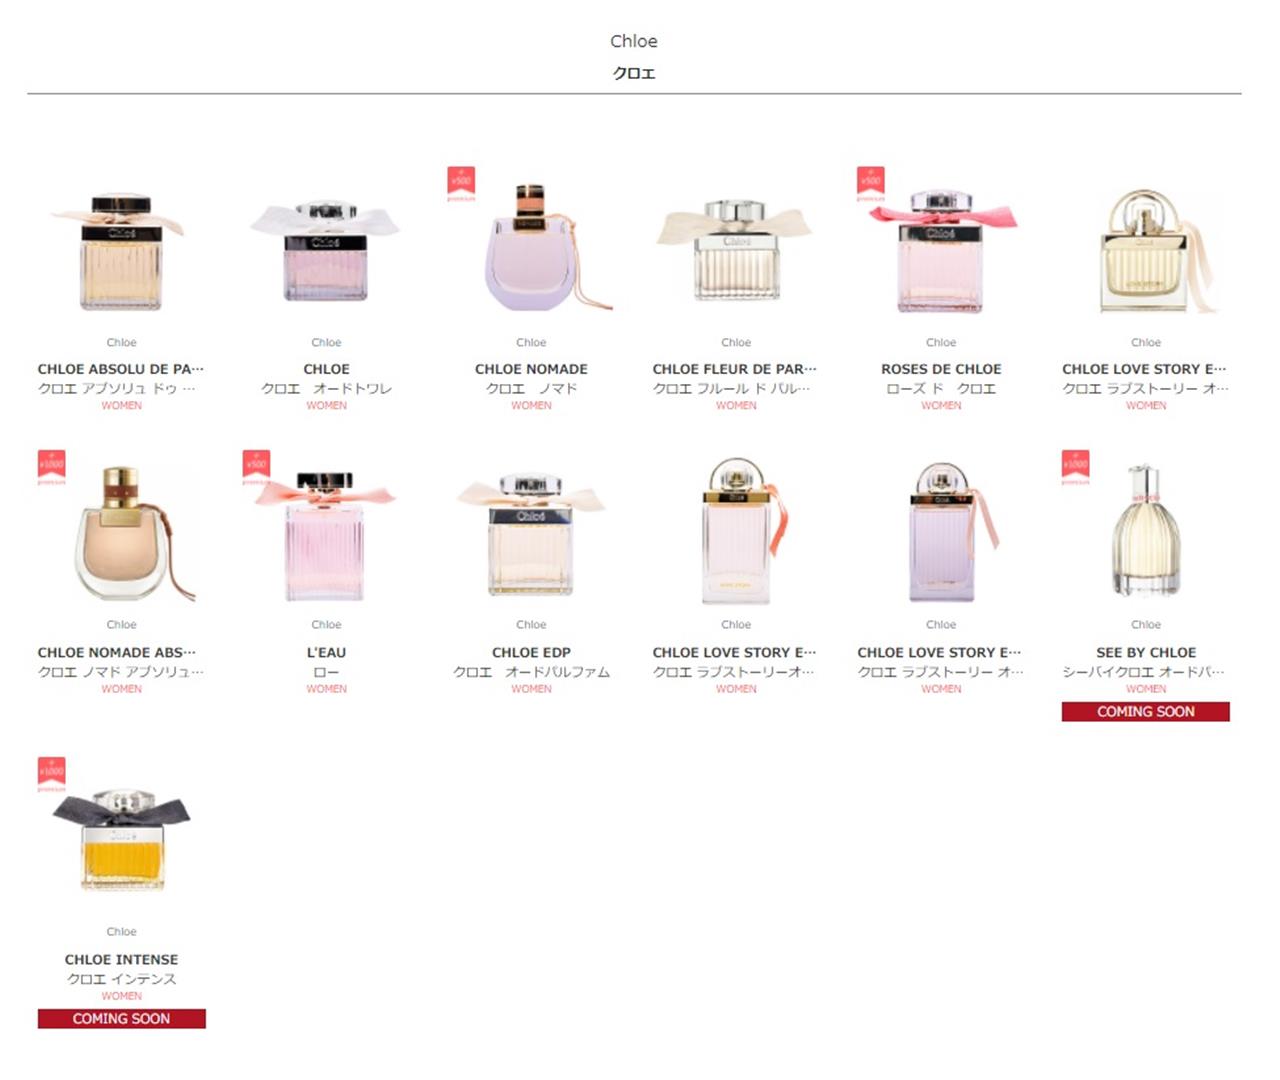The image size is (1280, 1080).
Task: Click the premium badge on See By Chloe
Action: point(1076,467)
